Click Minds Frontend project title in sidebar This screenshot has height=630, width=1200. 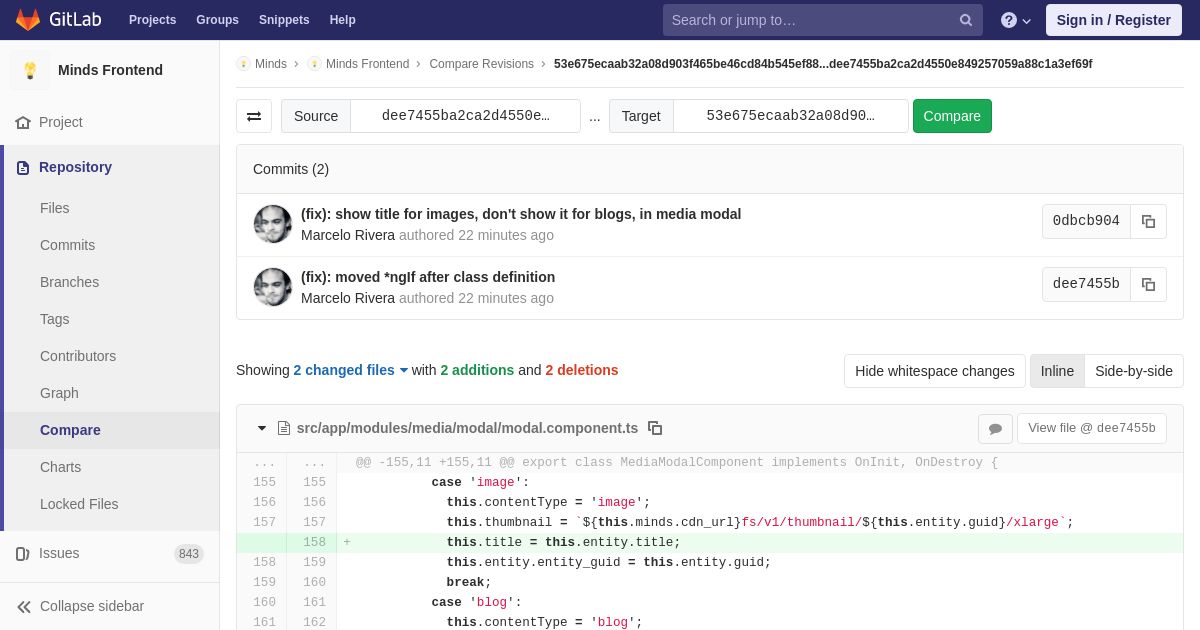pos(110,70)
